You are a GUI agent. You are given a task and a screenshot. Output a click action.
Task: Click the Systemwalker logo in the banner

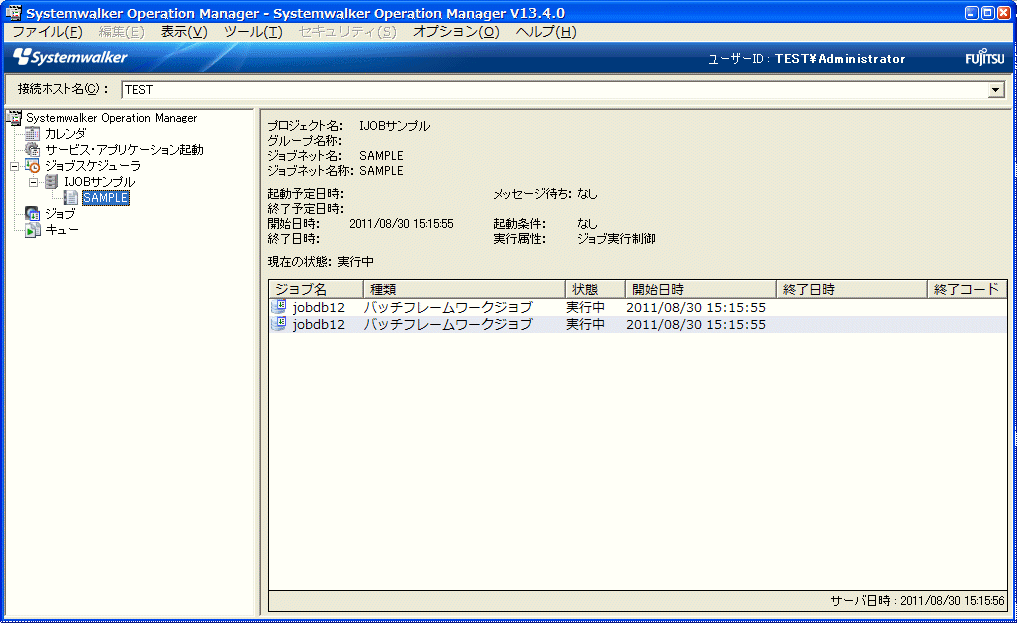coord(71,57)
